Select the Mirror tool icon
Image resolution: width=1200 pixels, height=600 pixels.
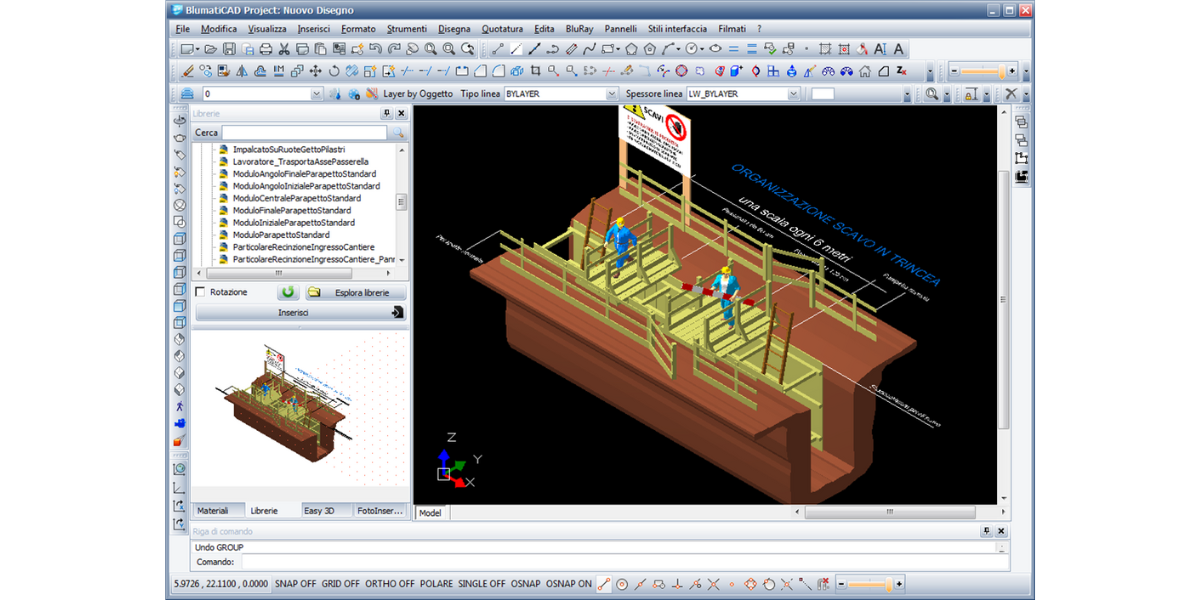242,71
